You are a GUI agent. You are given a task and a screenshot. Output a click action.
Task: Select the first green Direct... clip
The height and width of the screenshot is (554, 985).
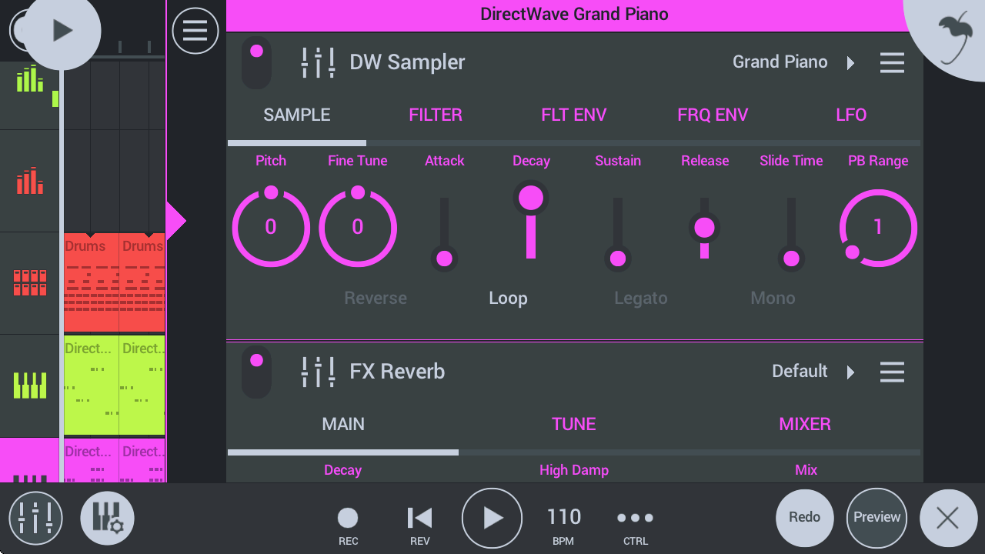tap(91, 385)
